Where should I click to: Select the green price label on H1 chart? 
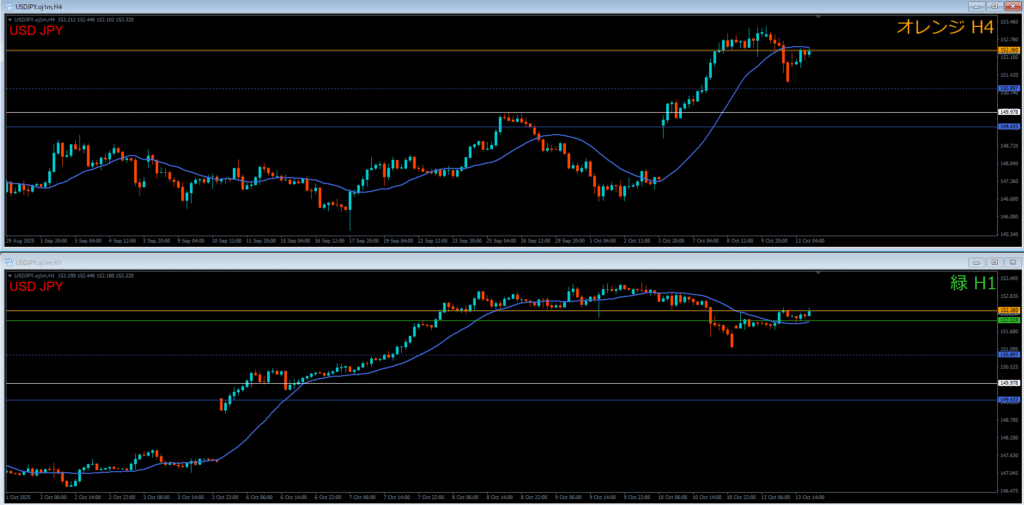pos(1009,320)
